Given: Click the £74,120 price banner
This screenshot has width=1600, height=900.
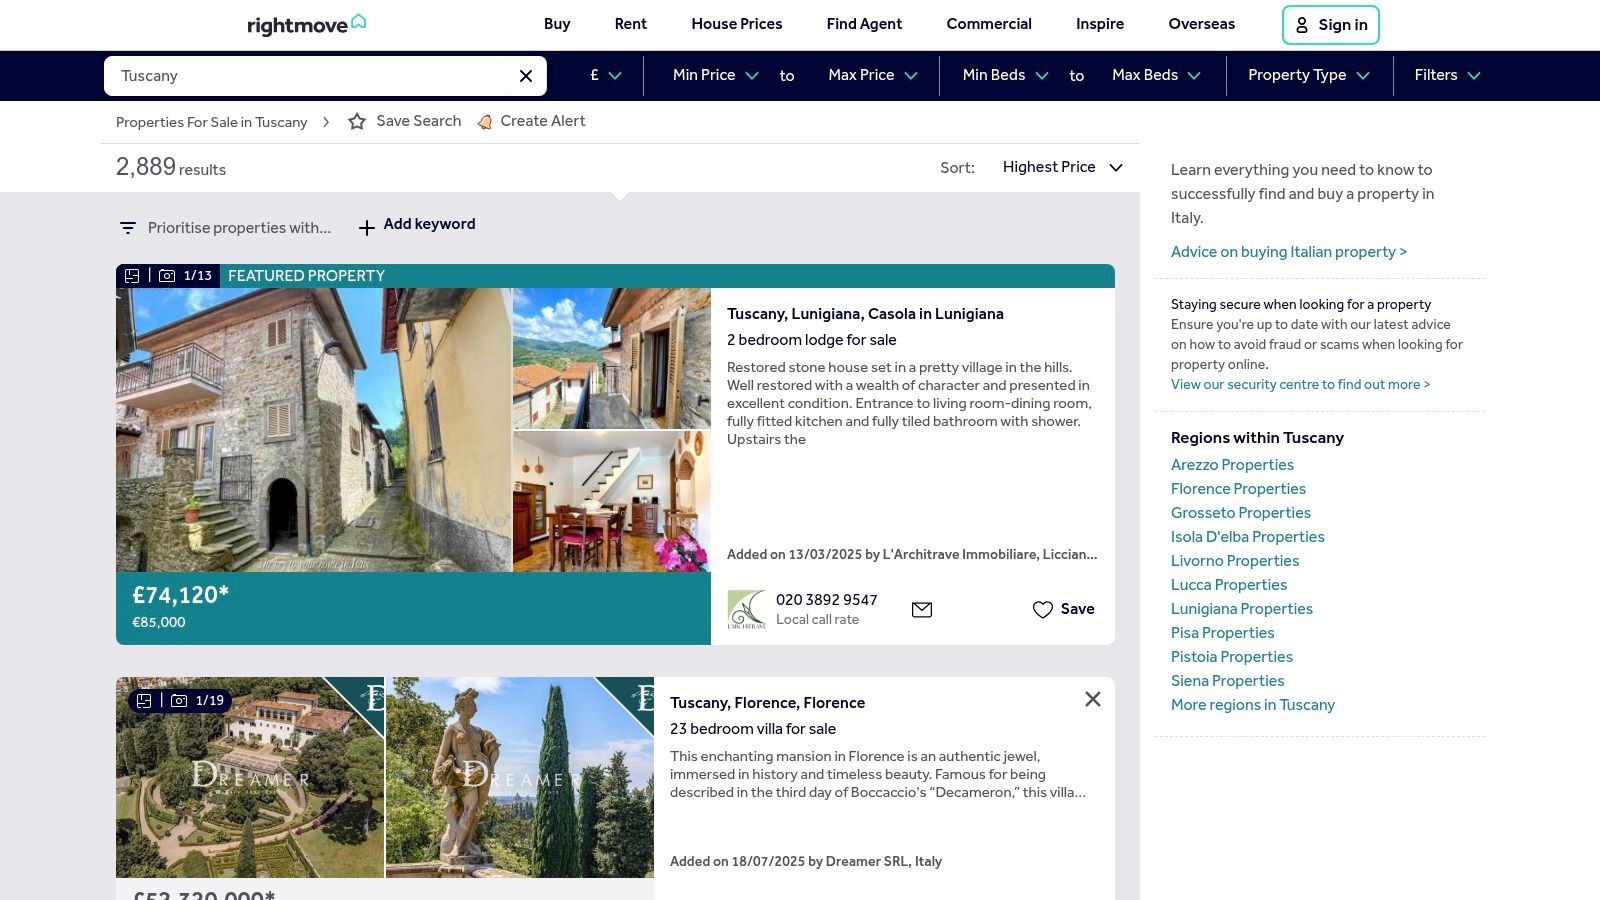Looking at the screenshot, I should [413, 608].
